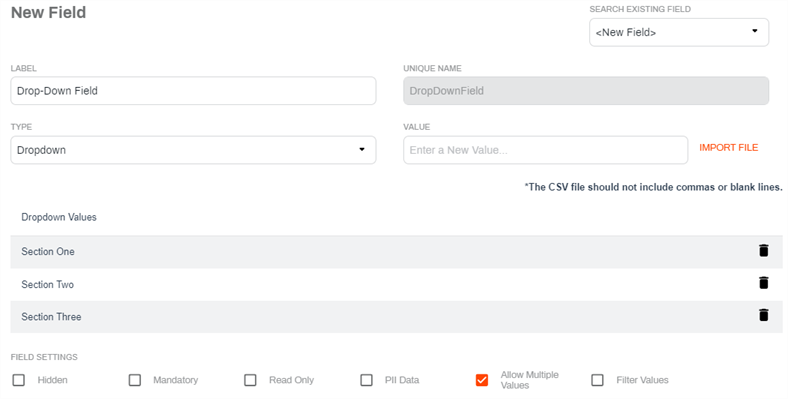Delete the Section Two dropdown value
The image size is (788, 399).
click(x=763, y=283)
